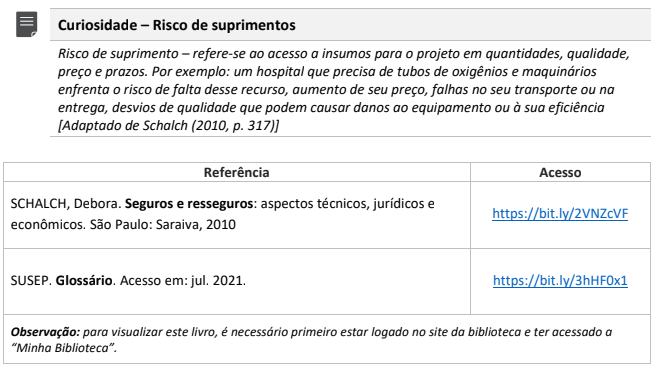Click the 'Acesso' column header
Screen dimensions: 658x372
[x=560, y=173]
